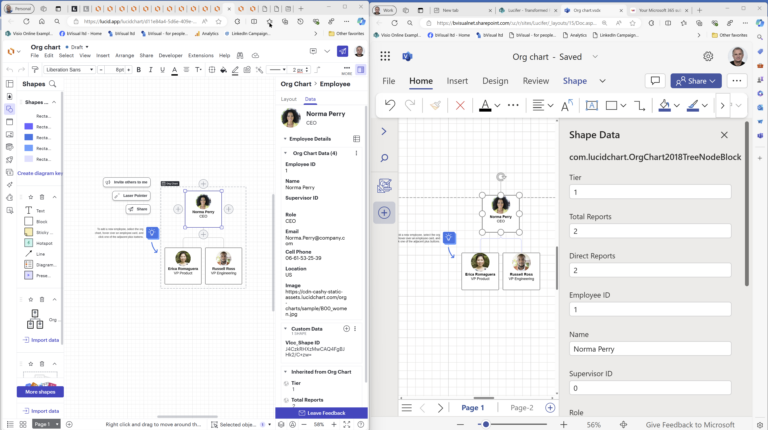Close the Shape Data pane
This screenshot has height=430, width=768.
tap(724, 135)
